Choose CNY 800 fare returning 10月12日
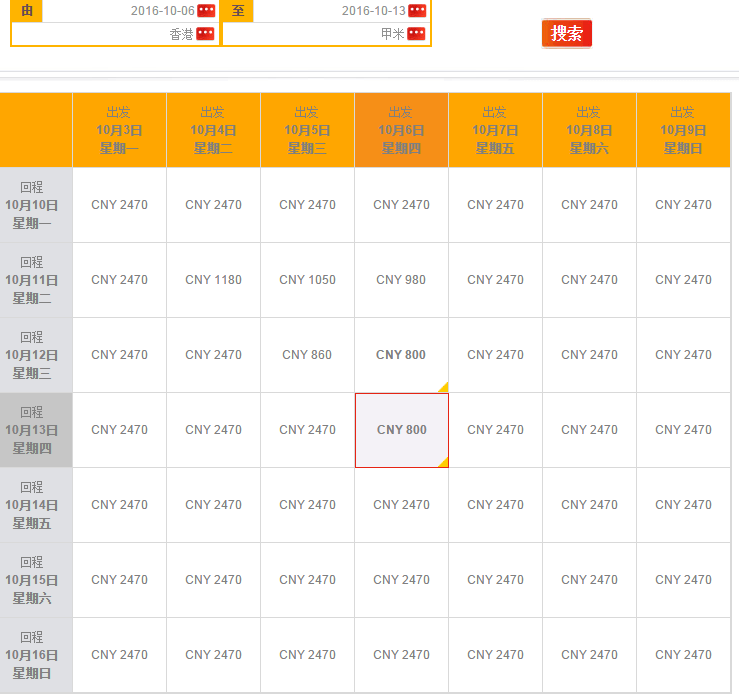This screenshot has width=739, height=698. coord(401,355)
